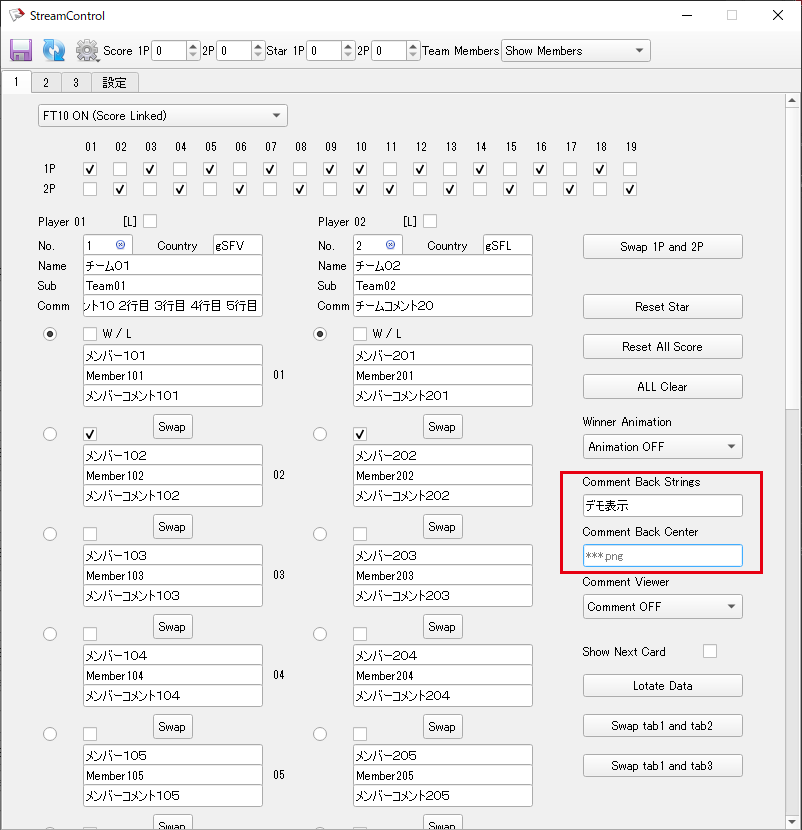The height and width of the screenshot is (830, 802).
Task: Click Player 01 Name field チーム01
Action: [173, 265]
